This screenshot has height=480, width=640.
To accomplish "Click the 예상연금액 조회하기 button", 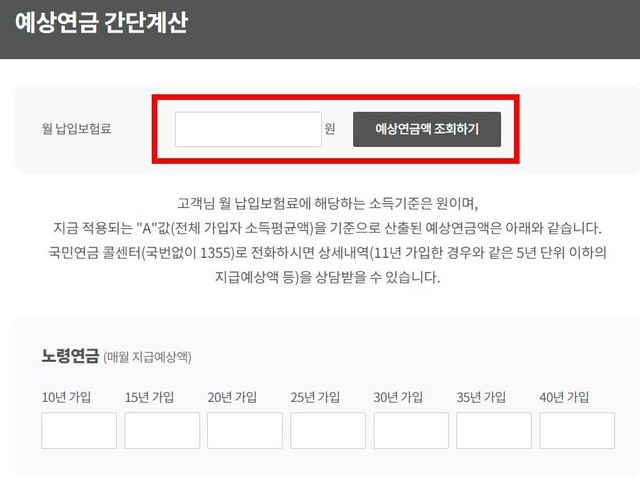I will point(427,129).
